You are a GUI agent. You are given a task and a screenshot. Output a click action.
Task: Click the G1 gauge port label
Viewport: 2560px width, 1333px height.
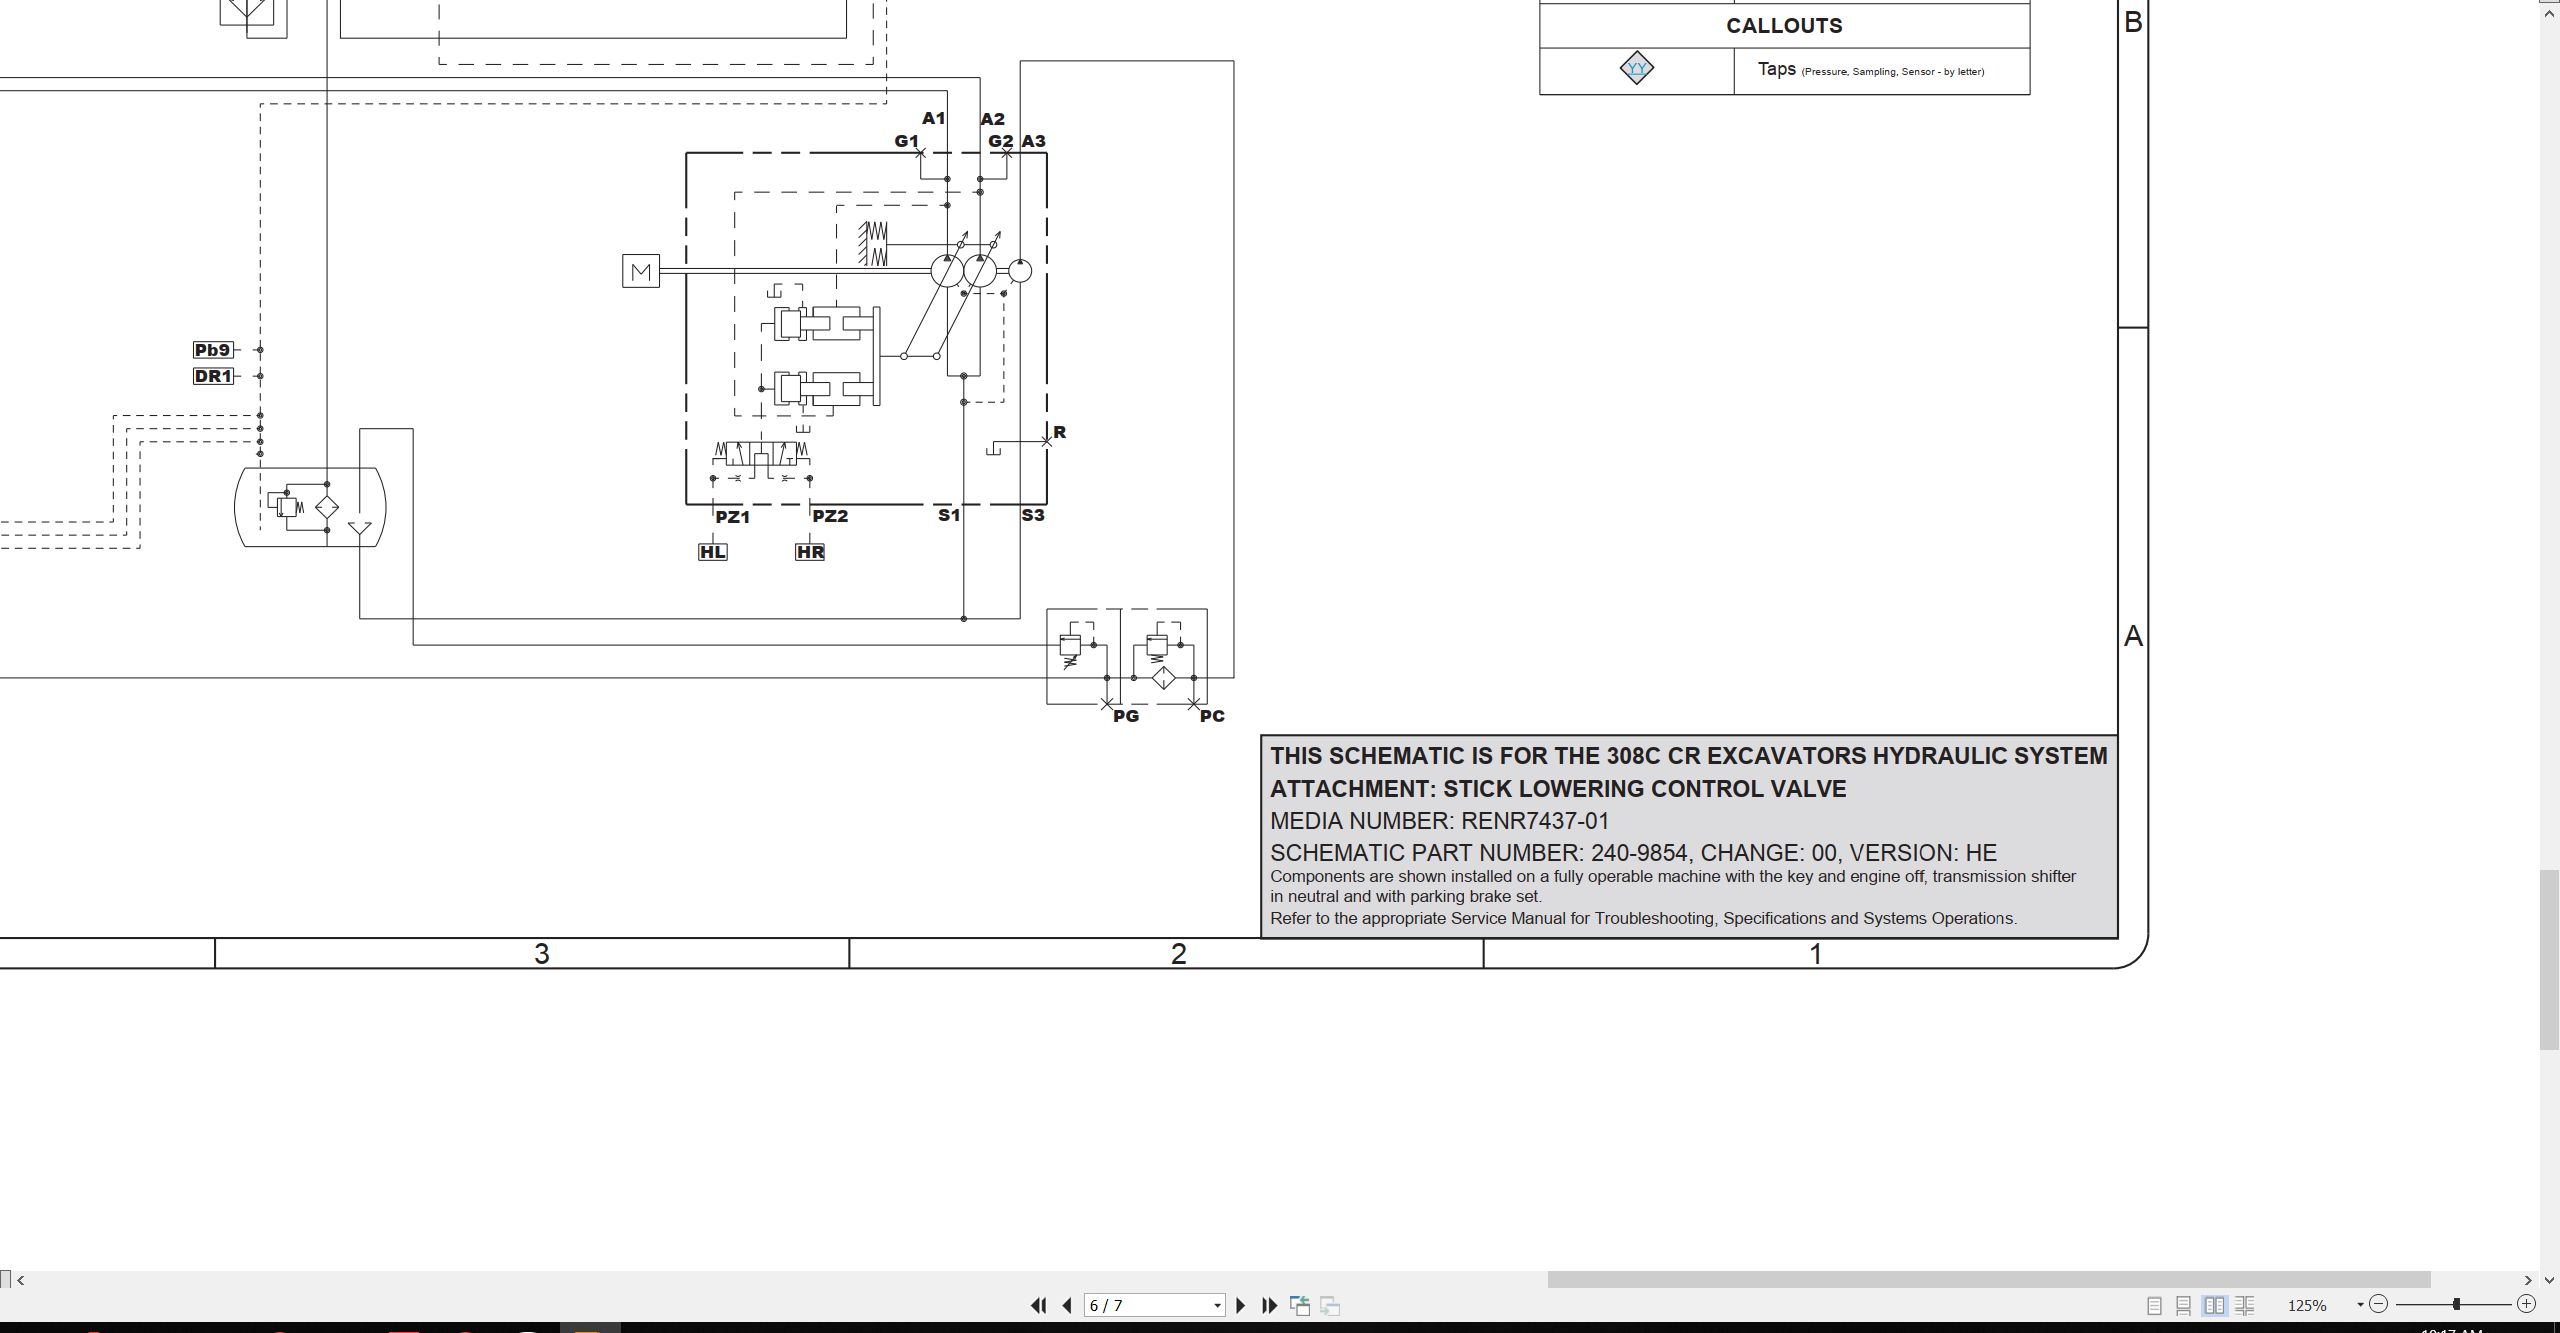point(906,141)
